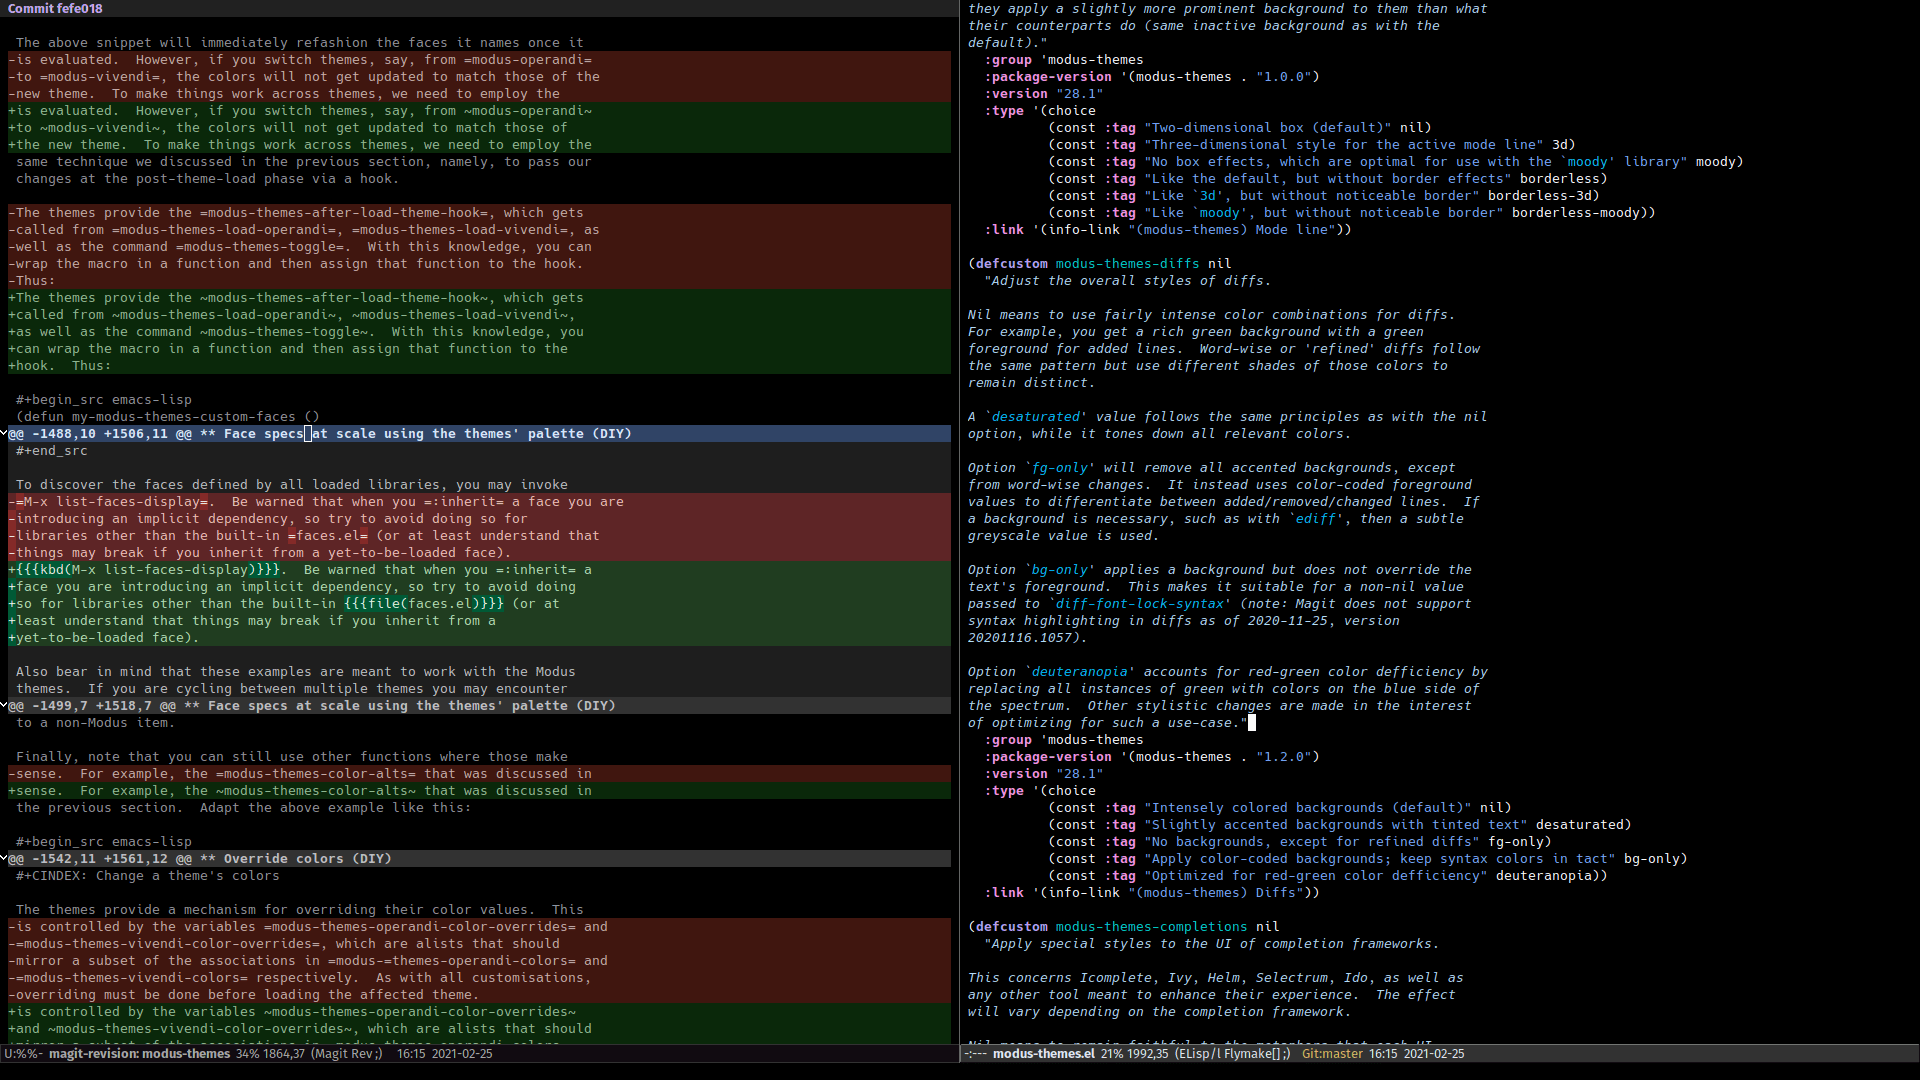Click the magit-revision: modus-themes buffer name
Image resolution: width=1920 pixels, height=1080 pixels.
point(139,1054)
